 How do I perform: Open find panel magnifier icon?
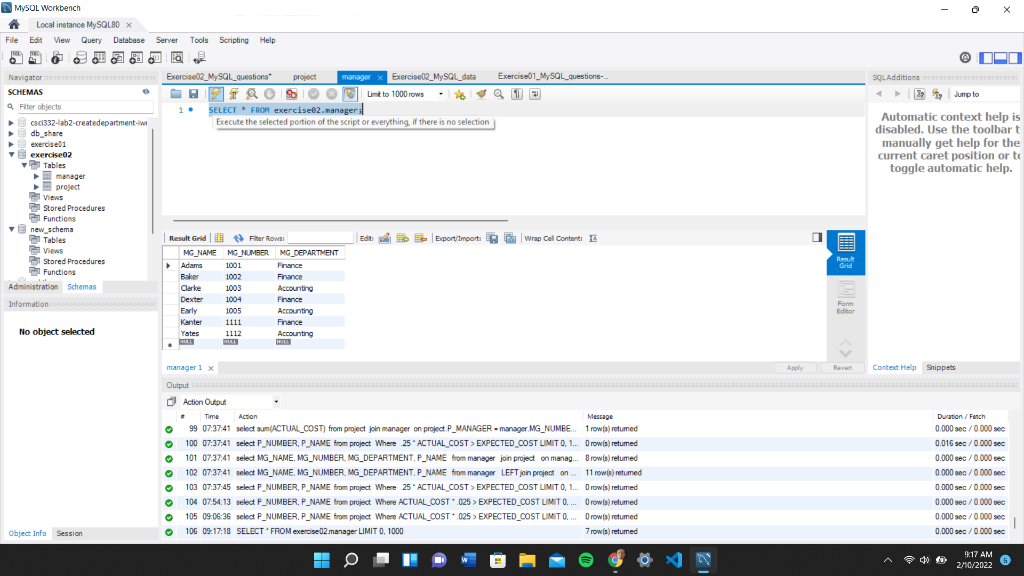tap(499, 94)
